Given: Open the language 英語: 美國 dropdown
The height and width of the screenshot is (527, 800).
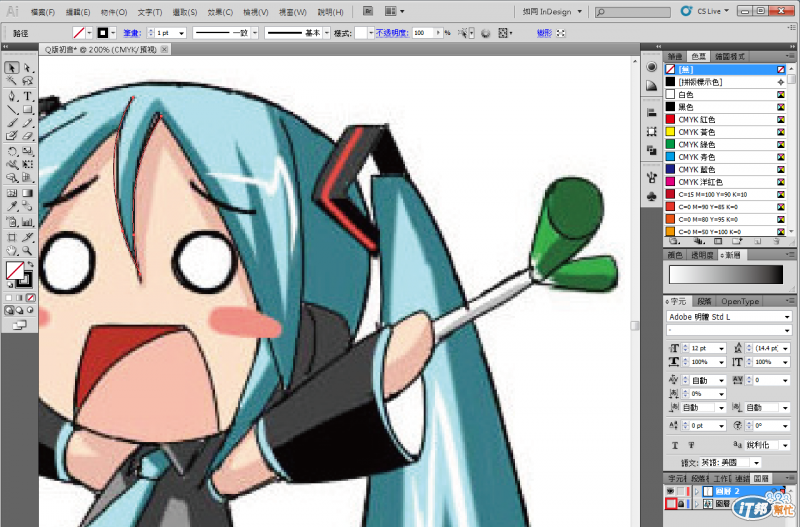Looking at the screenshot, I should click(756, 463).
